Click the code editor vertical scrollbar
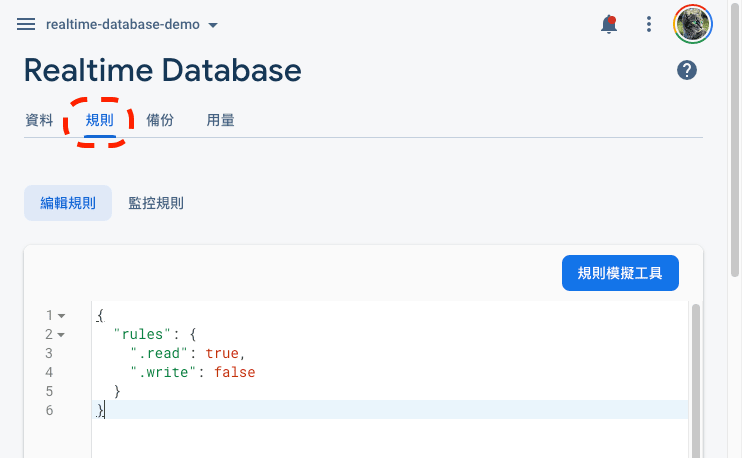Image resolution: width=742 pixels, height=458 pixels. [695, 379]
